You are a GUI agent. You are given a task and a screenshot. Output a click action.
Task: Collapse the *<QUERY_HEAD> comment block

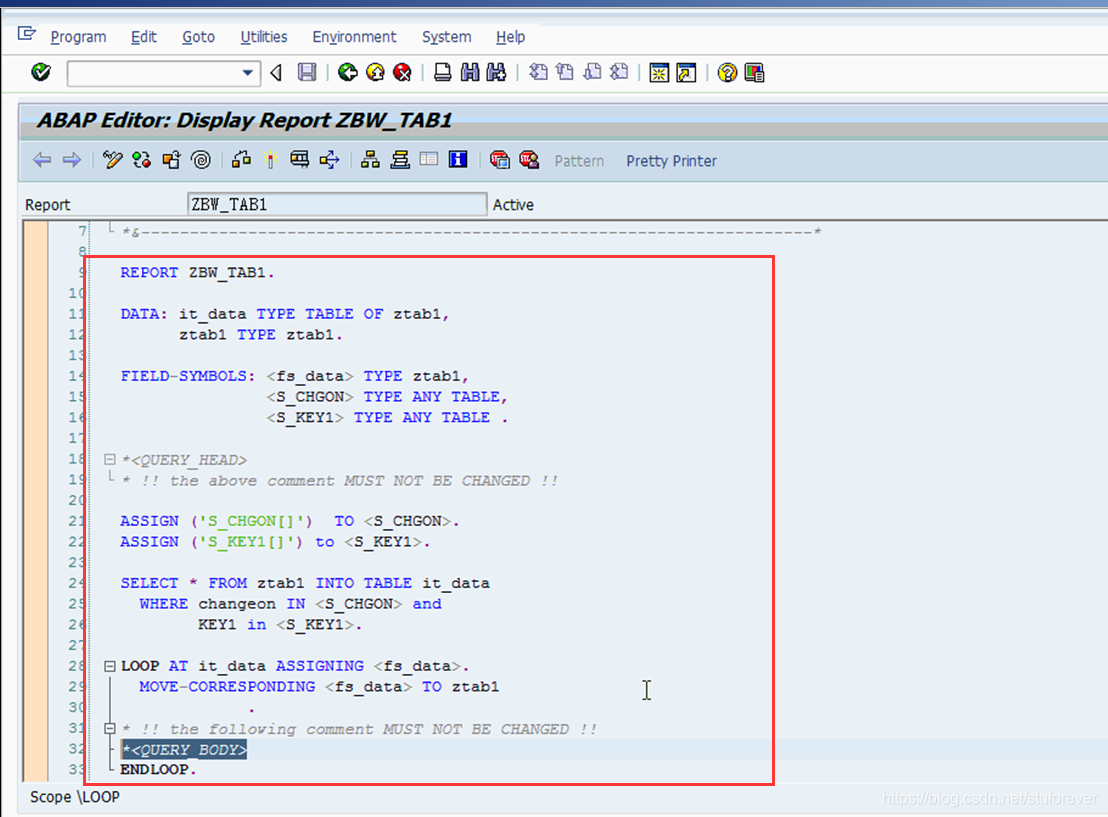point(110,459)
